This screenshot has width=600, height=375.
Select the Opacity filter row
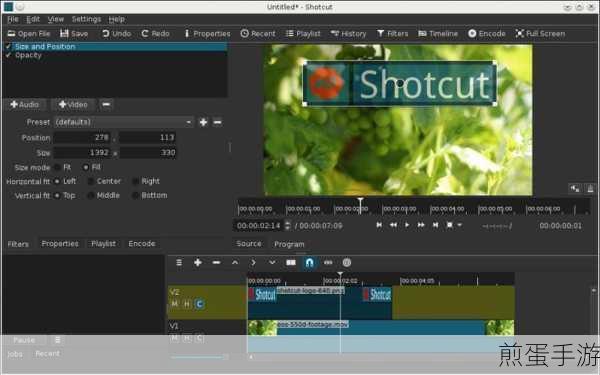pyautogui.click(x=115, y=55)
